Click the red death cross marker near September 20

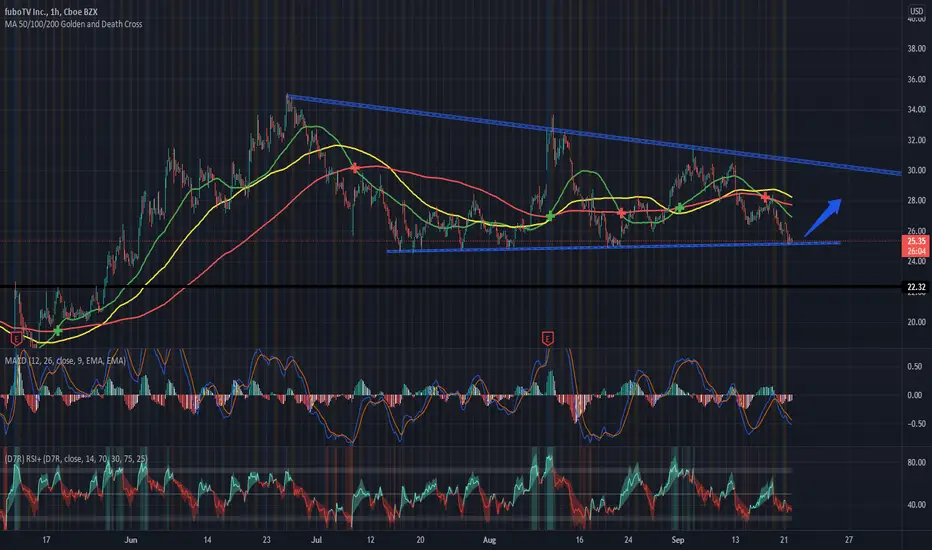click(x=766, y=197)
